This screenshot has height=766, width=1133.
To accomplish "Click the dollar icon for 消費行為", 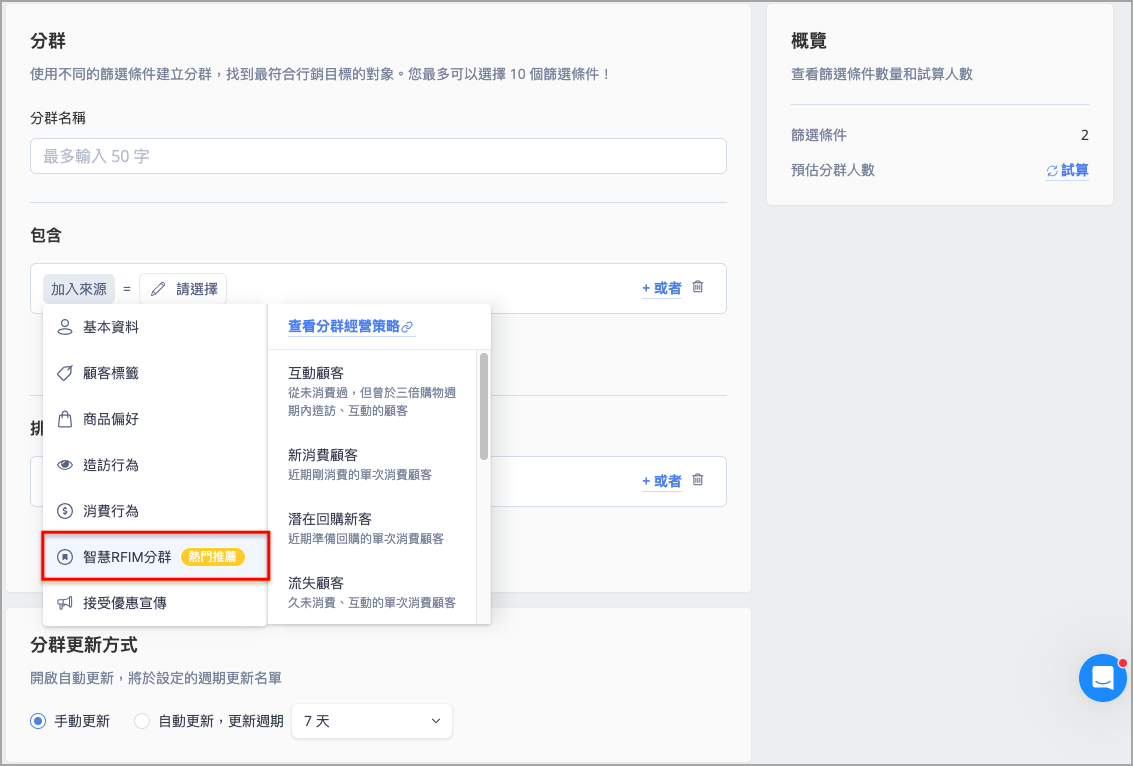I will [65, 511].
